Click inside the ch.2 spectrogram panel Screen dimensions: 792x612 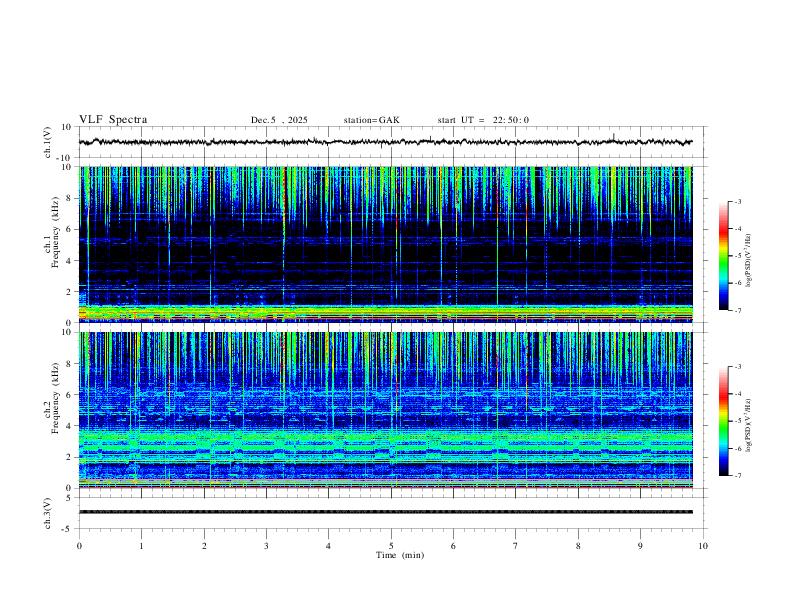point(385,410)
